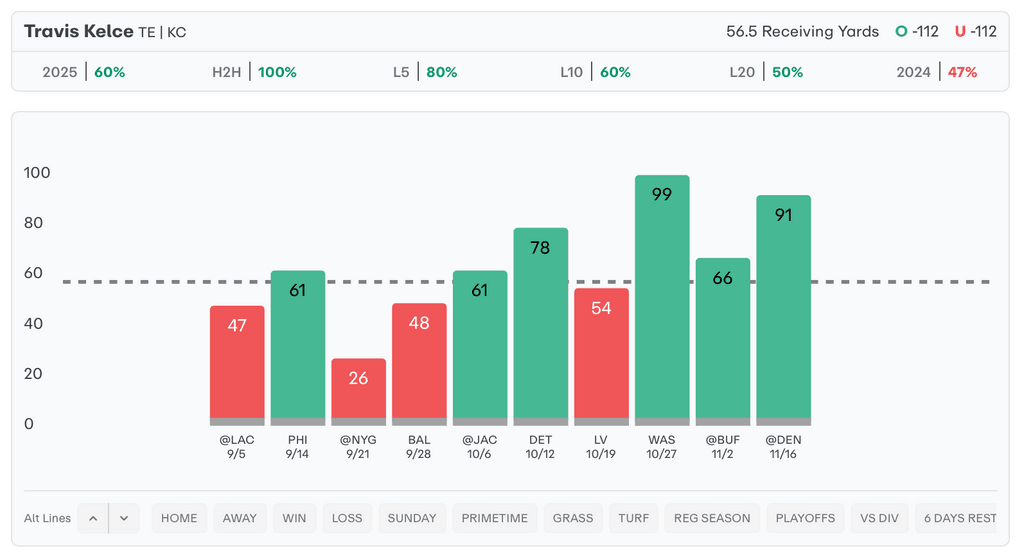Show the L20 hit rate split
This screenshot has width=1024, height=560.
766,72
